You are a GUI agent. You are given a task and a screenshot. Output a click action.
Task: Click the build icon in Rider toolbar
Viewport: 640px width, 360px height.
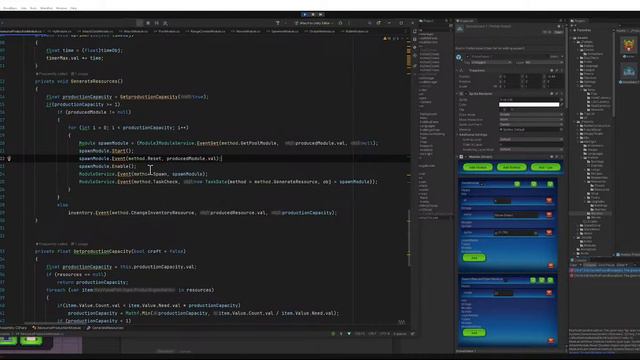coord(278,23)
